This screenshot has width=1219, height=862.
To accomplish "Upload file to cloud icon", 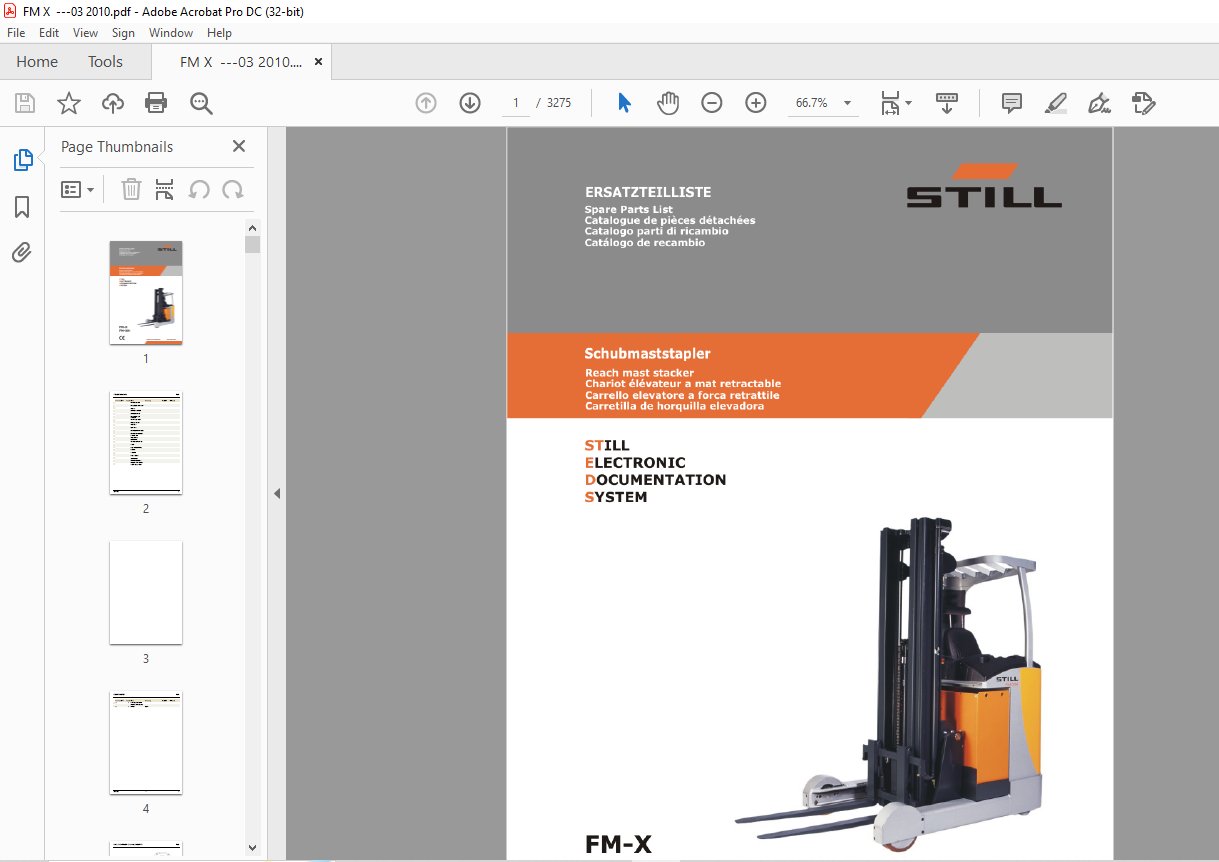I will (113, 103).
